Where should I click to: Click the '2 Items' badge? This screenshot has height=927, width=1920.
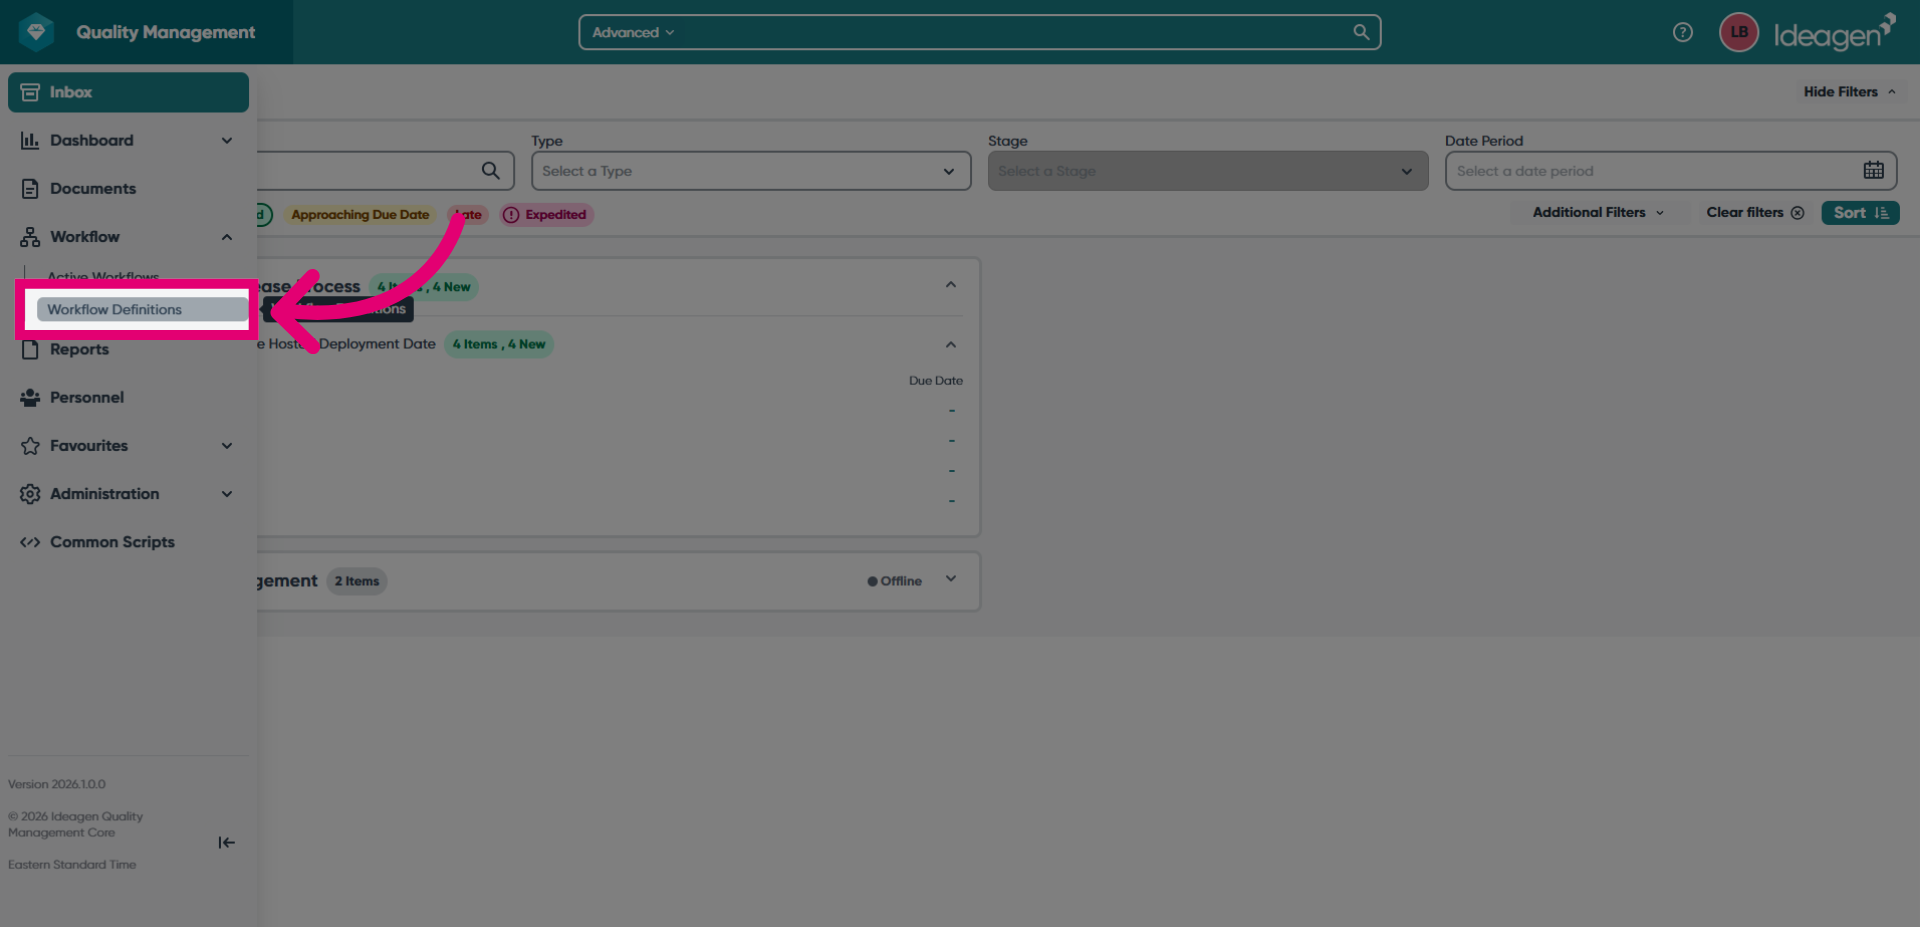tap(357, 582)
